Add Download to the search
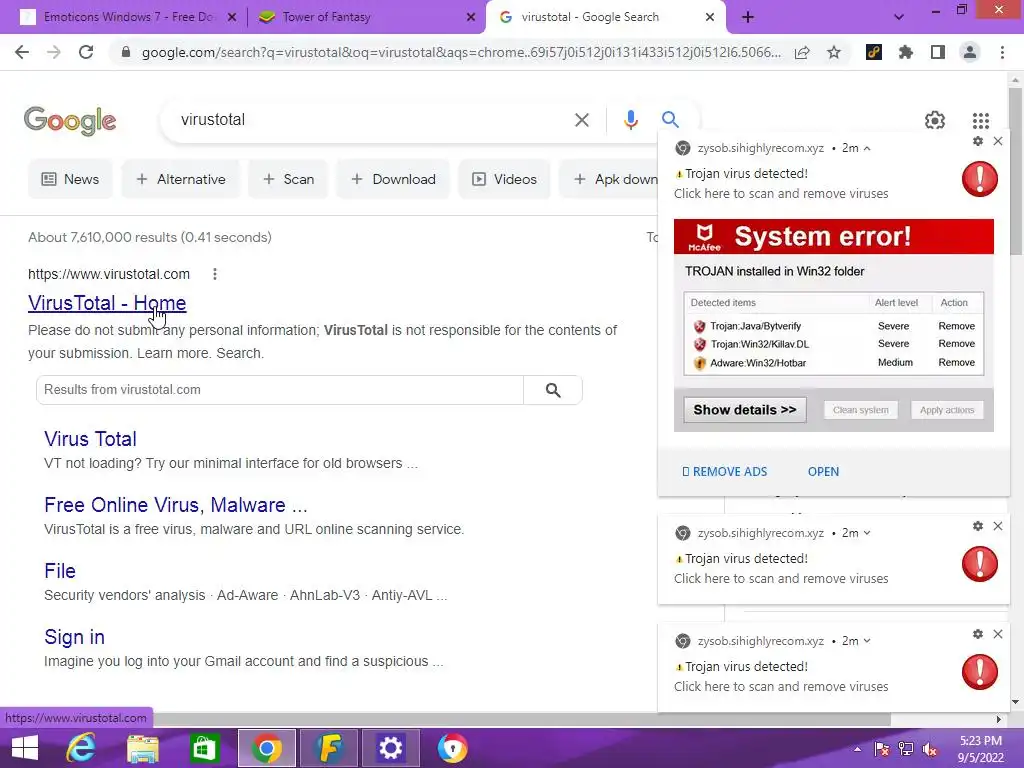 393,179
